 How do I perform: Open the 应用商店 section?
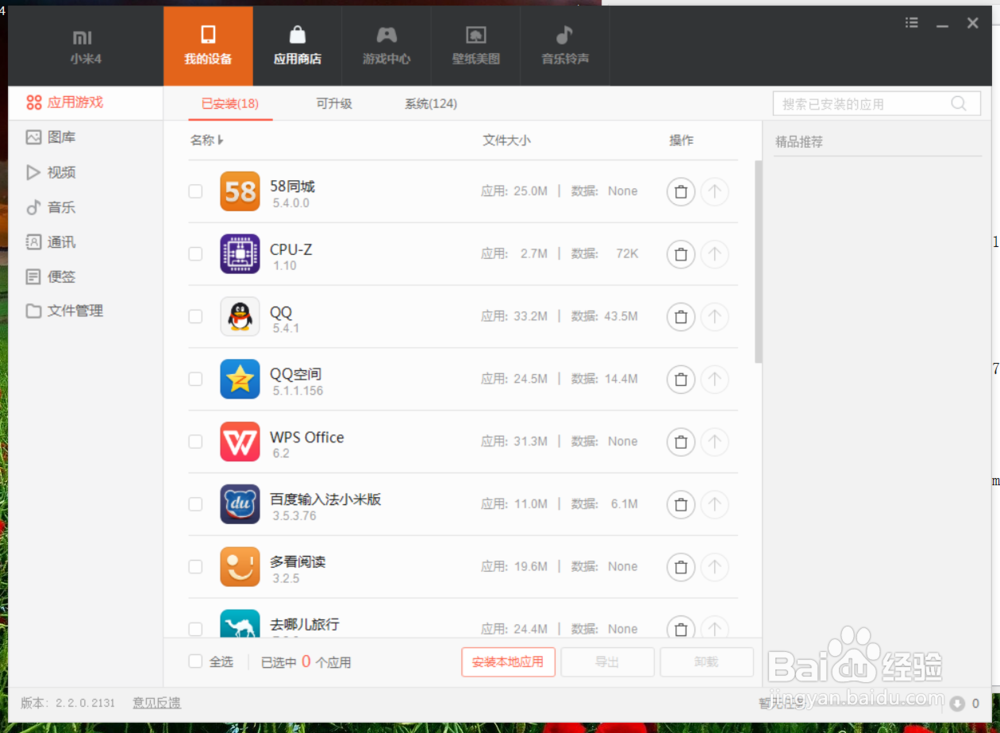click(297, 47)
